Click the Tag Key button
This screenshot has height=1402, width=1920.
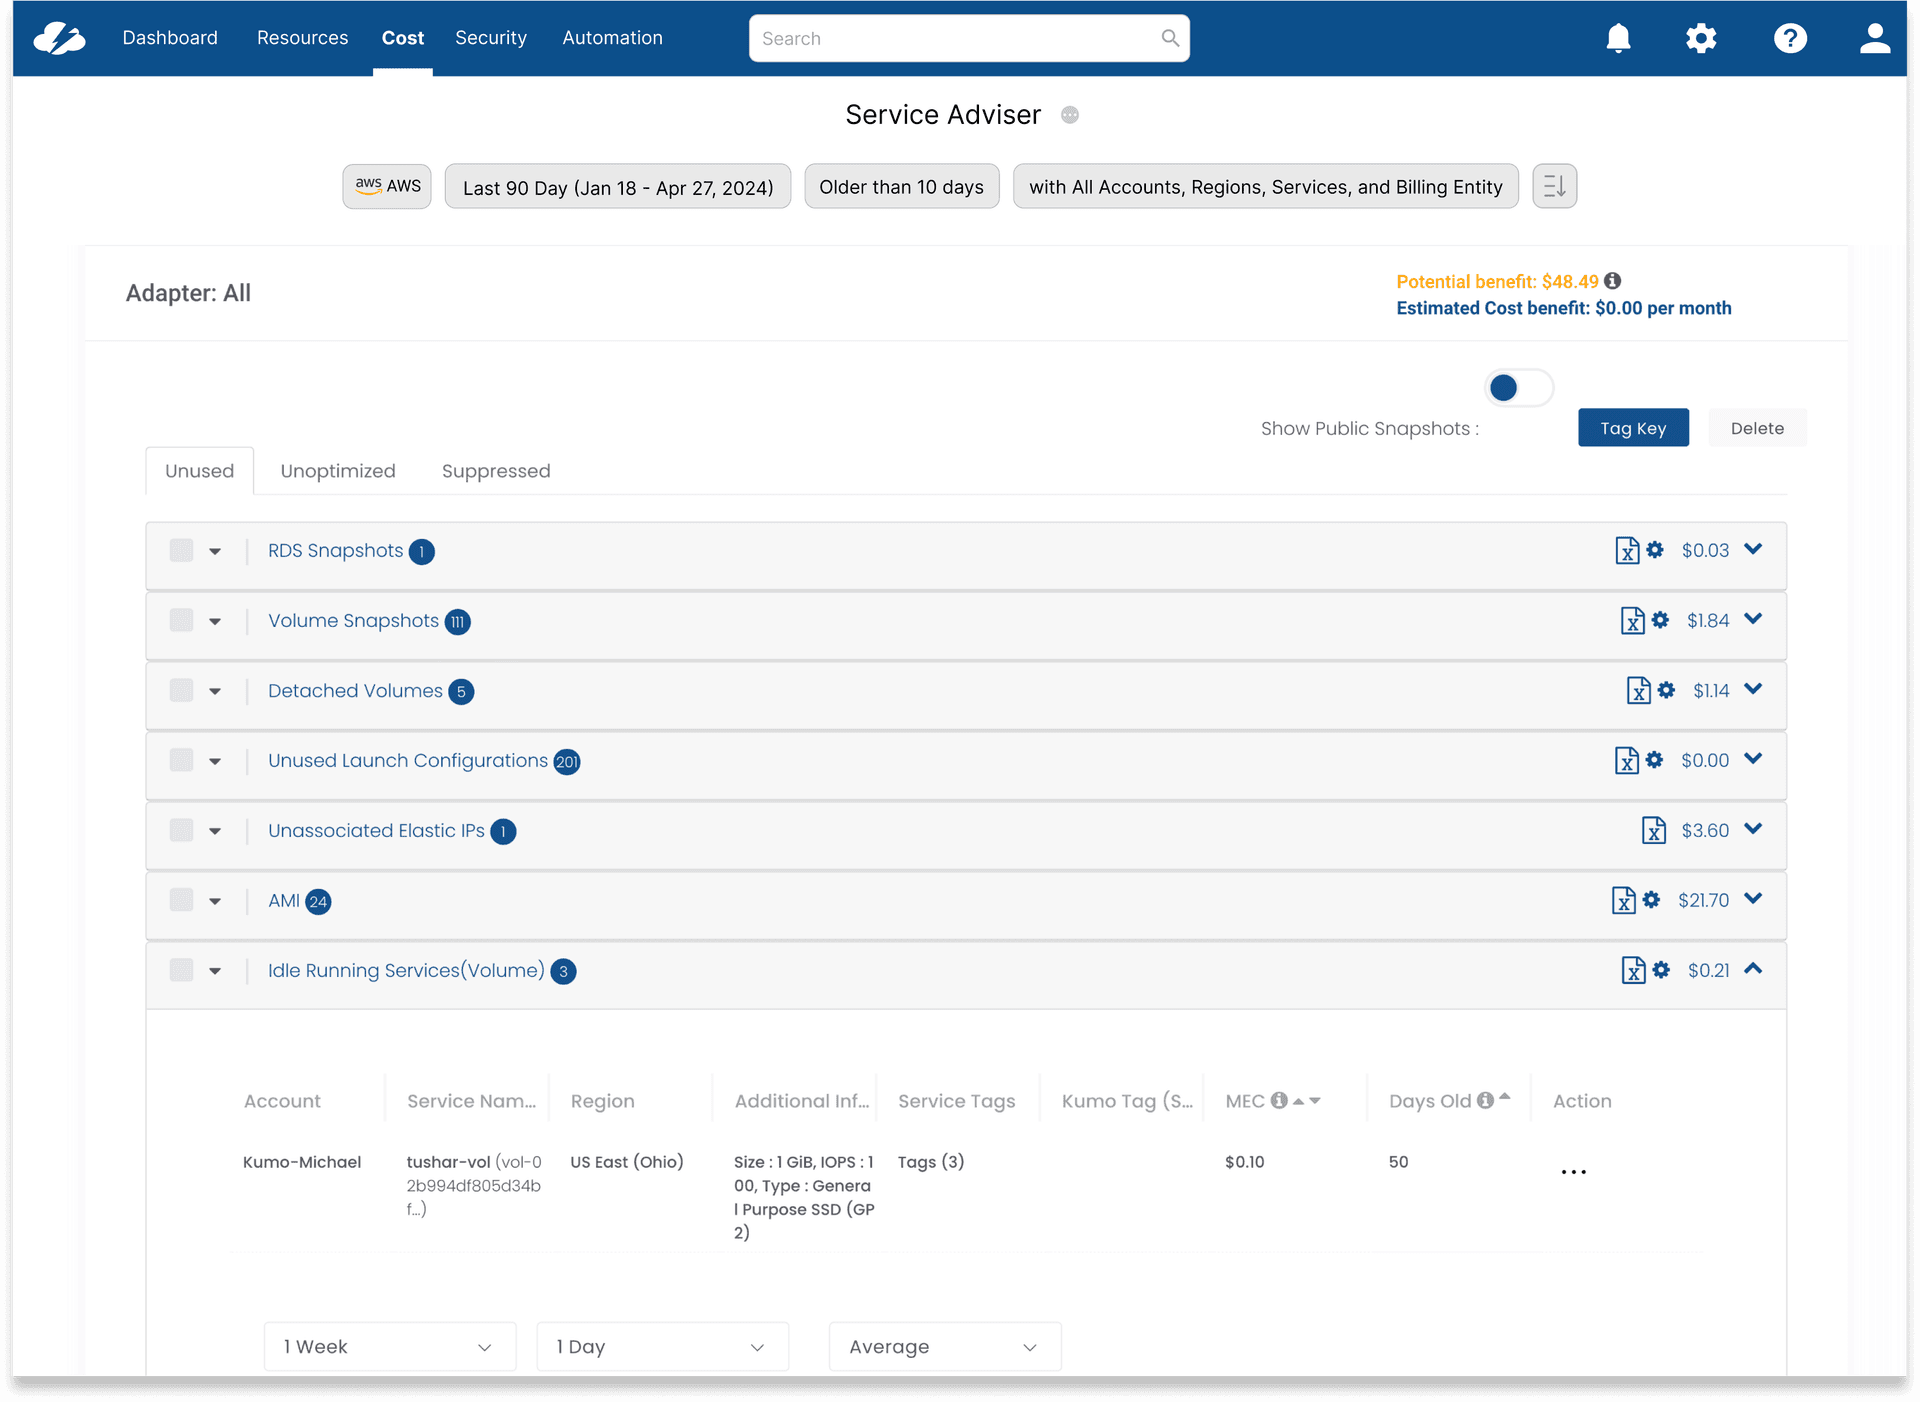[x=1632, y=428]
